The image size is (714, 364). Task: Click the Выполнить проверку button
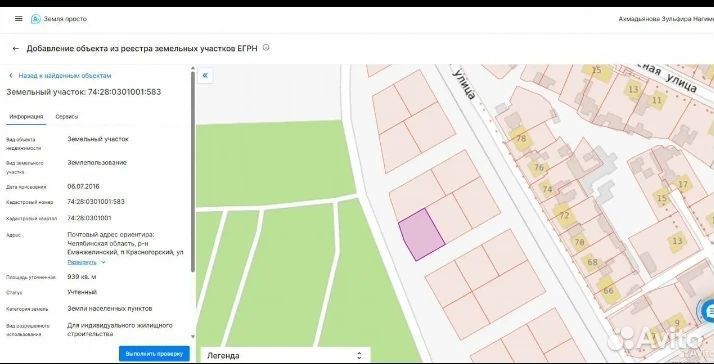click(154, 354)
